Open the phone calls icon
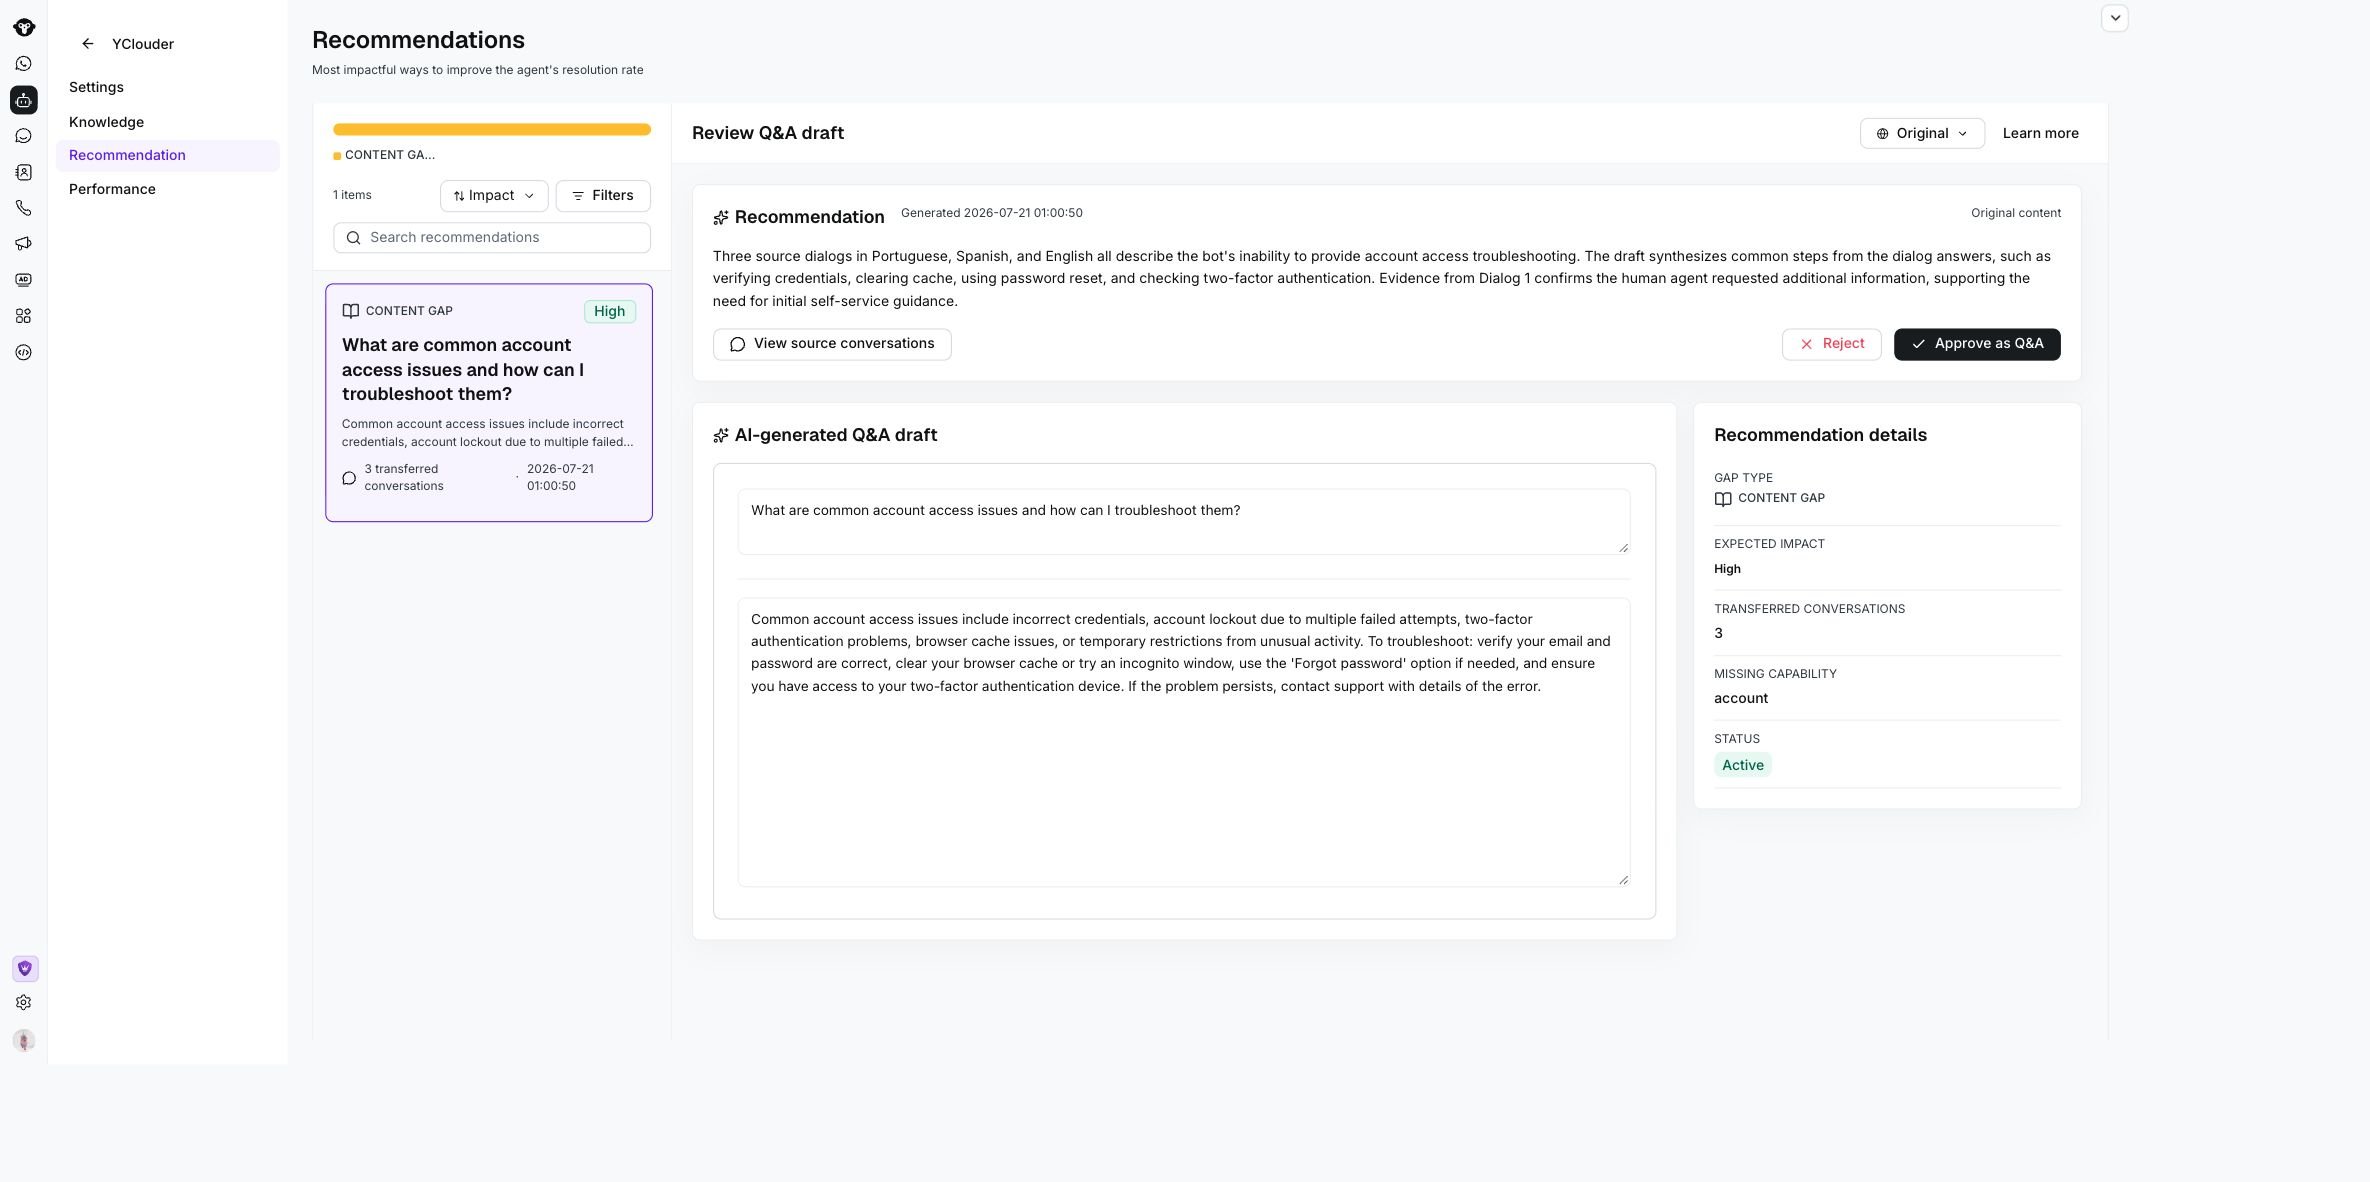Image resolution: width=2370 pixels, height=1182 pixels. (23, 208)
